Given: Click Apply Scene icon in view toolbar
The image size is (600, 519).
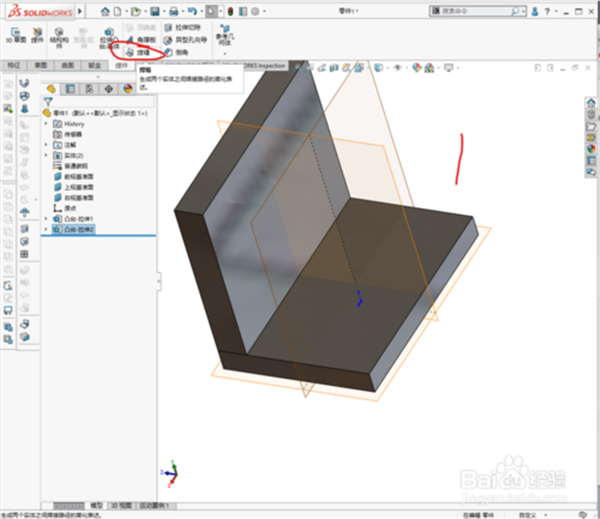Looking at the screenshot, I should pyautogui.click(x=429, y=68).
